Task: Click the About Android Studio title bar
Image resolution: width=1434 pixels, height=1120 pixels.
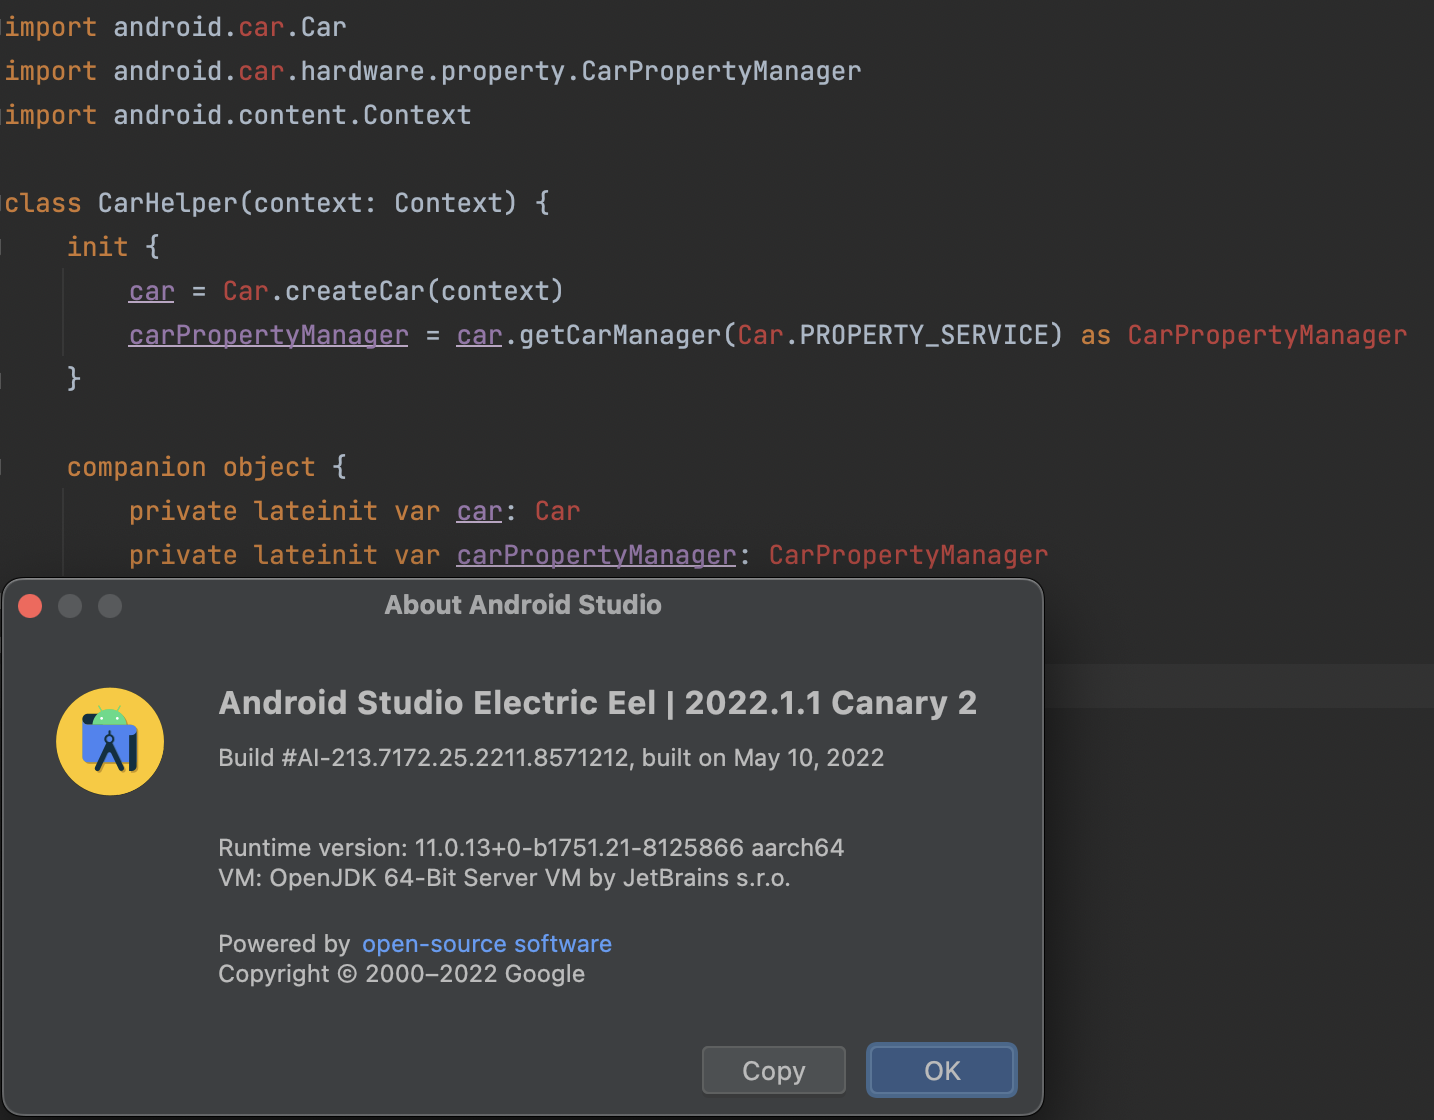Action: pyautogui.click(x=522, y=605)
